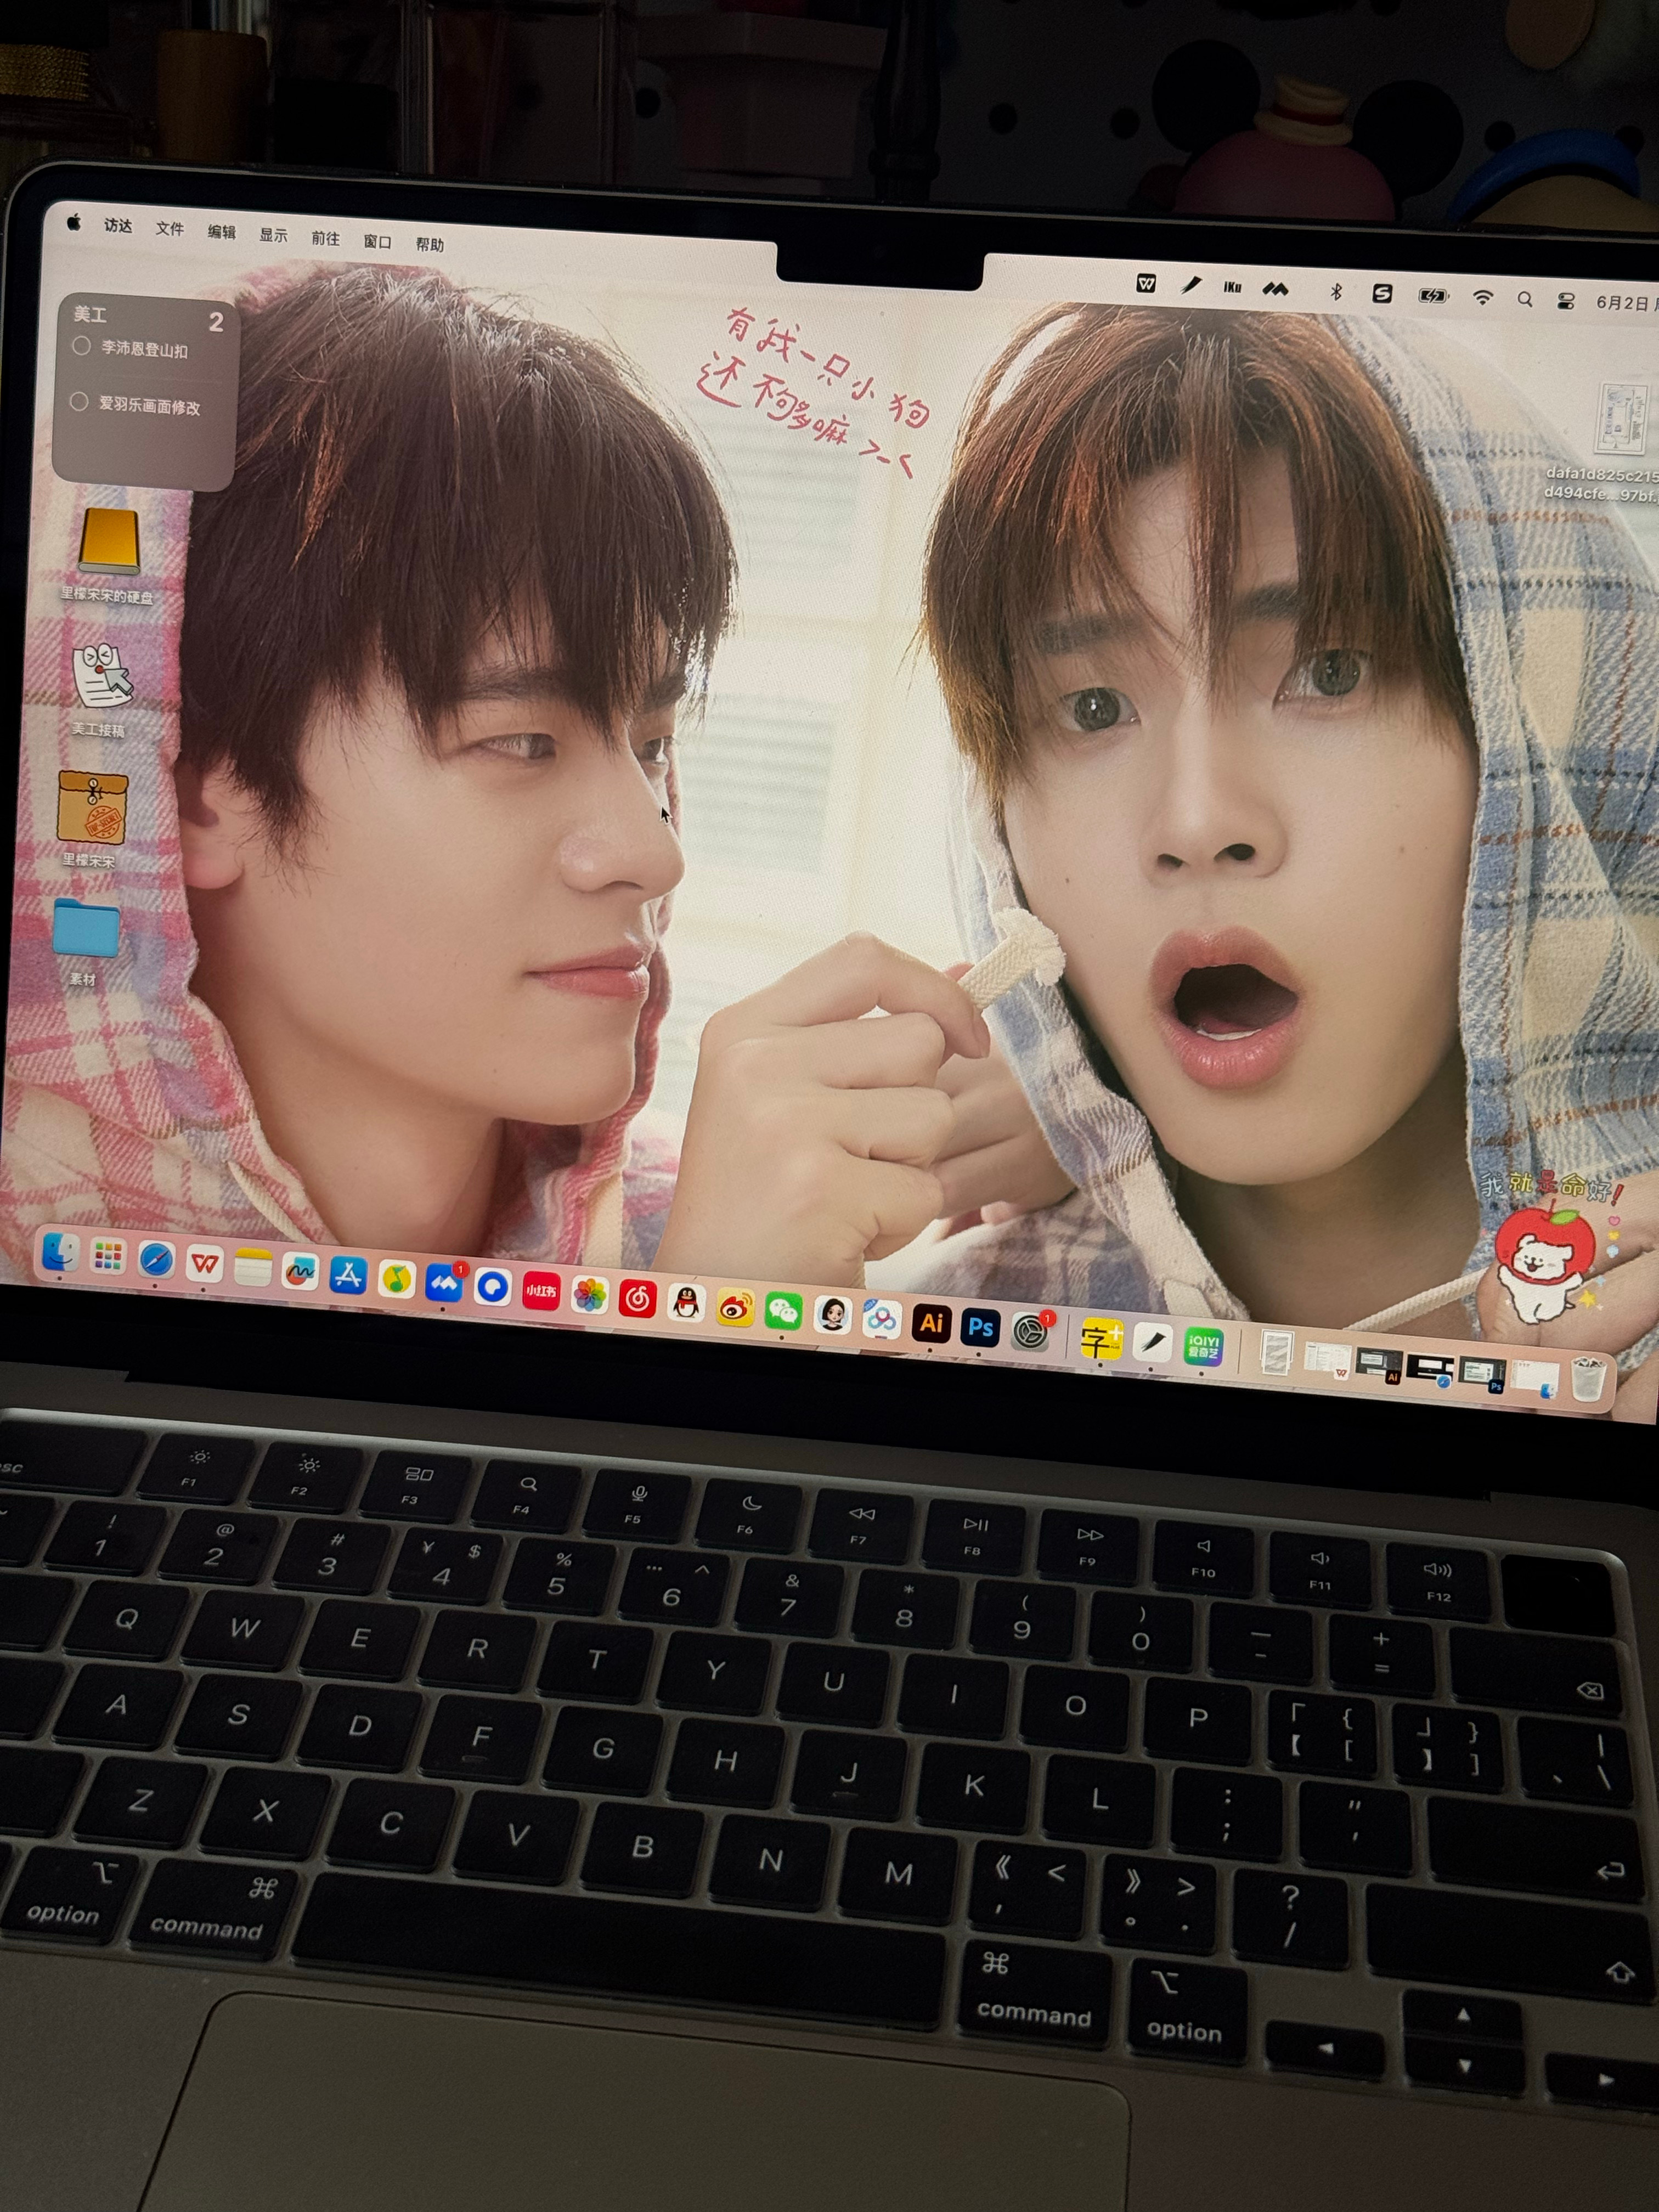Open the 帮助 menu
The width and height of the screenshot is (1659, 2212).
(x=430, y=244)
